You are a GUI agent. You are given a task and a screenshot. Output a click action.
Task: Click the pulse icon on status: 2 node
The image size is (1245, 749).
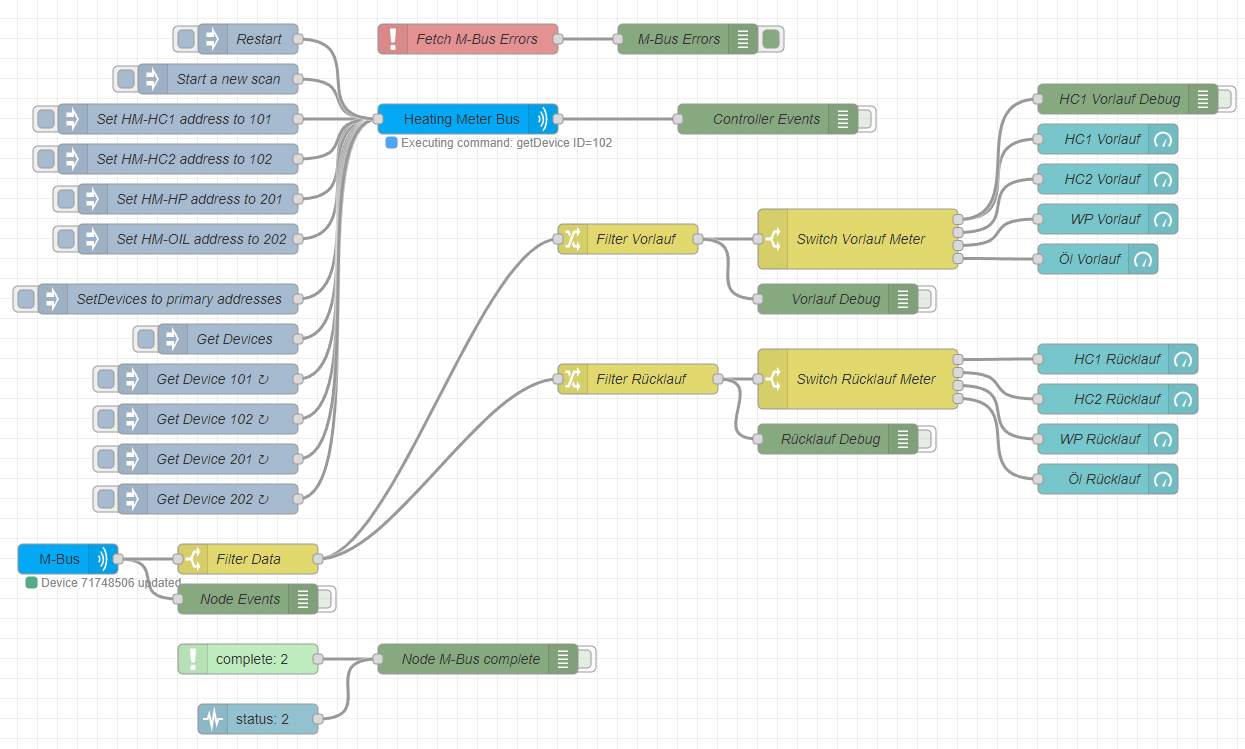click(212, 719)
